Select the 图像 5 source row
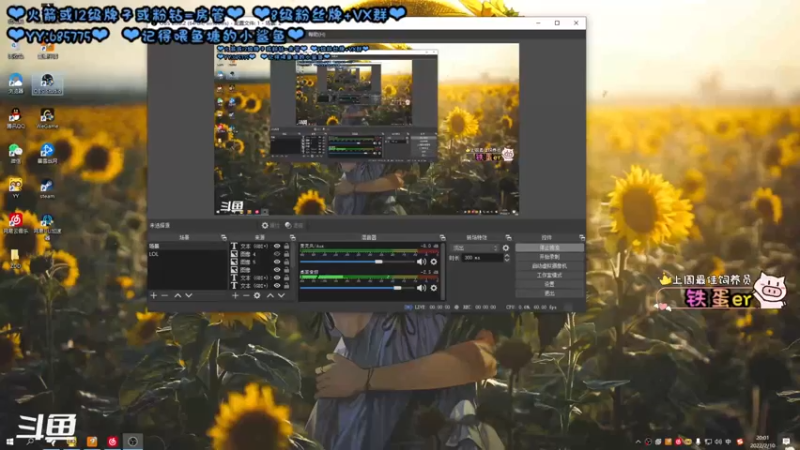Viewport: 800px width, 450px height. [261, 262]
